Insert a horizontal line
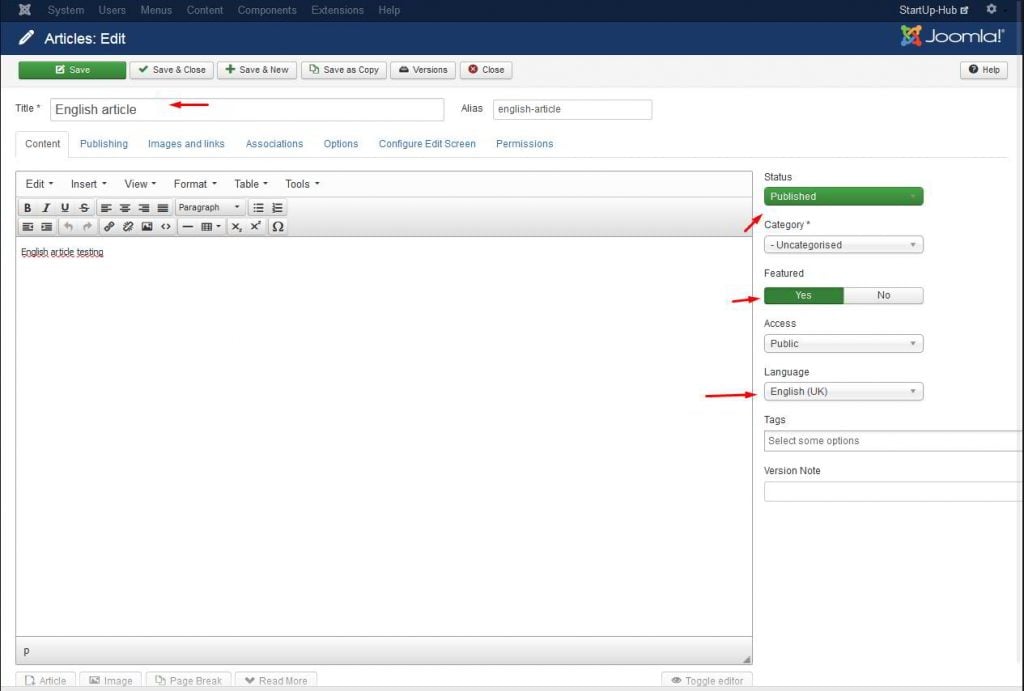 pyautogui.click(x=187, y=227)
